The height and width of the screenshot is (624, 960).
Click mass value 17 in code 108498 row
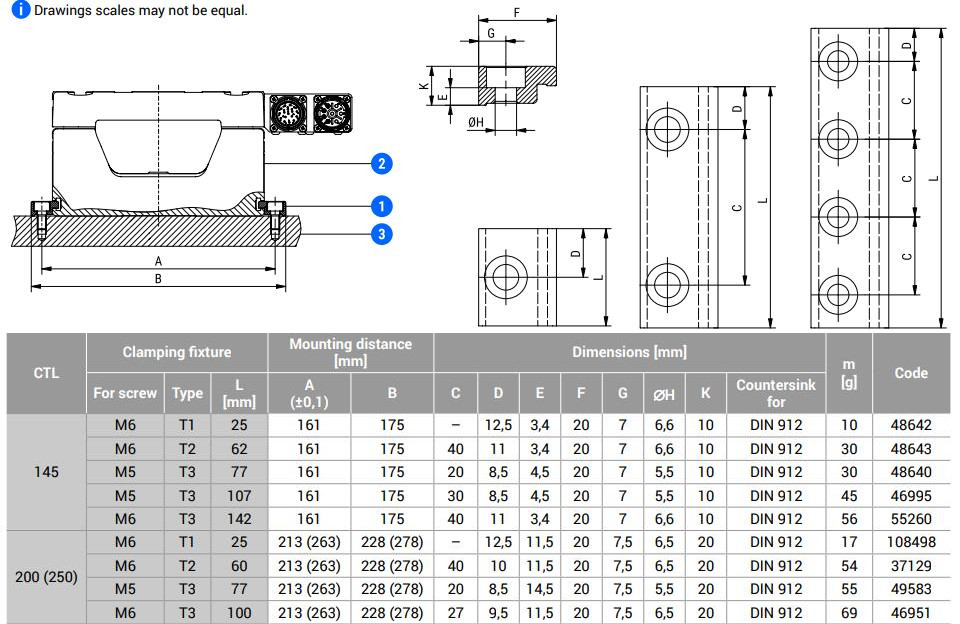coord(849,543)
